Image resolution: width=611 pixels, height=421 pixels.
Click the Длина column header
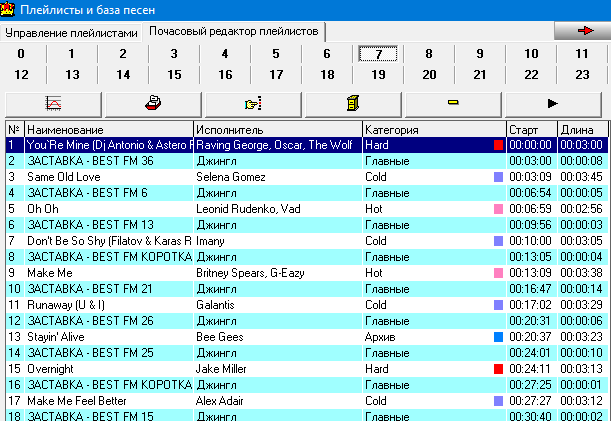pos(583,129)
